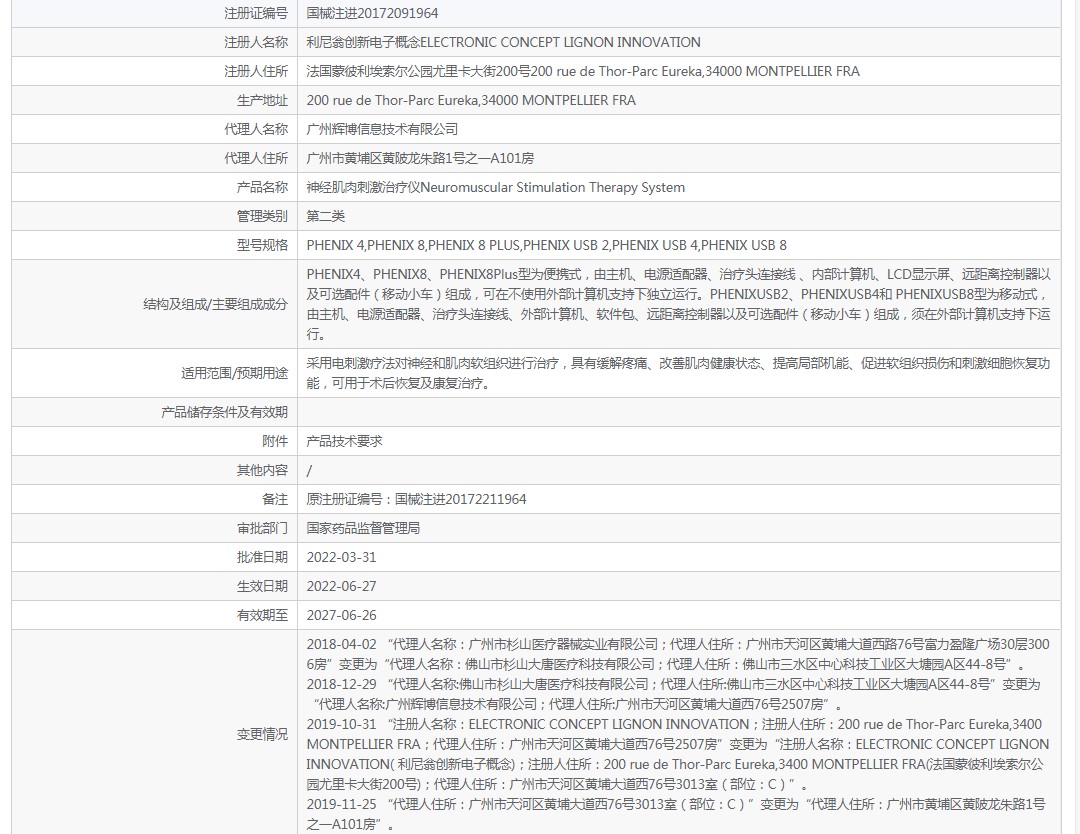Image resolution: width=1080 pixels, height=834 pixels.
Task: Click the 注册人名称 label
Action: [256, 42]
